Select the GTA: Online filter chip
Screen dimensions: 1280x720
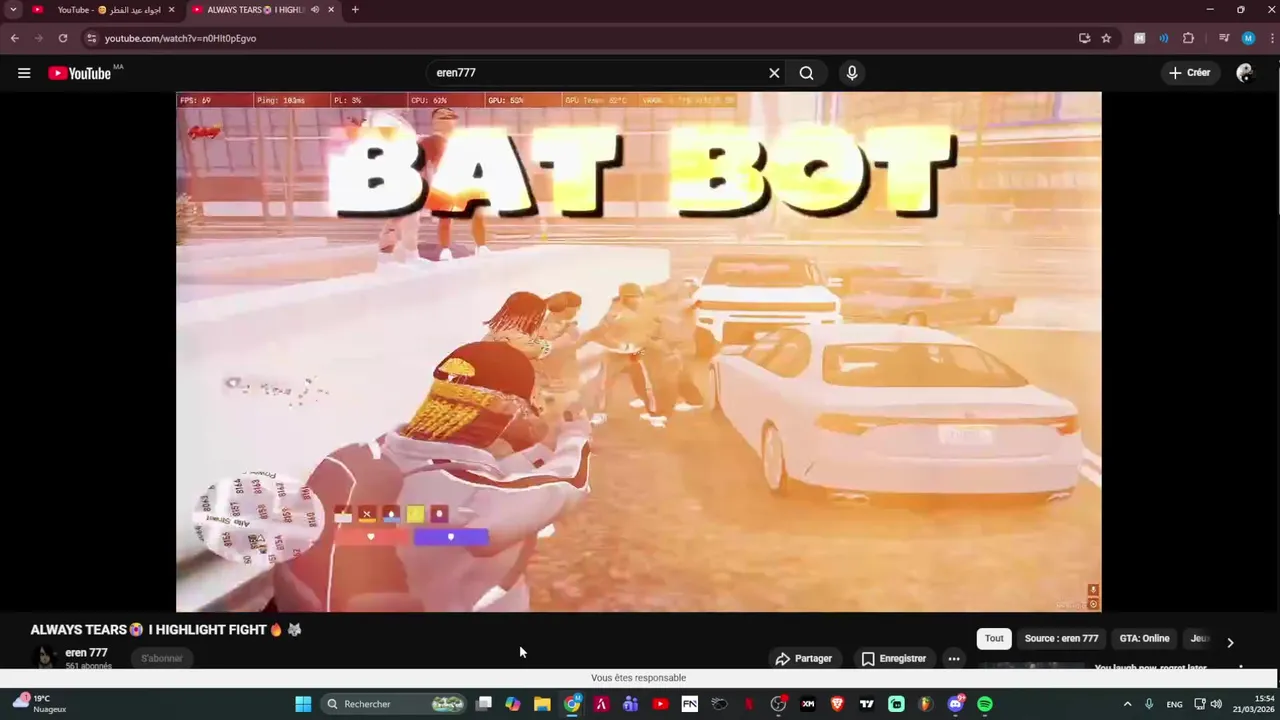(x=1144, y=638)
